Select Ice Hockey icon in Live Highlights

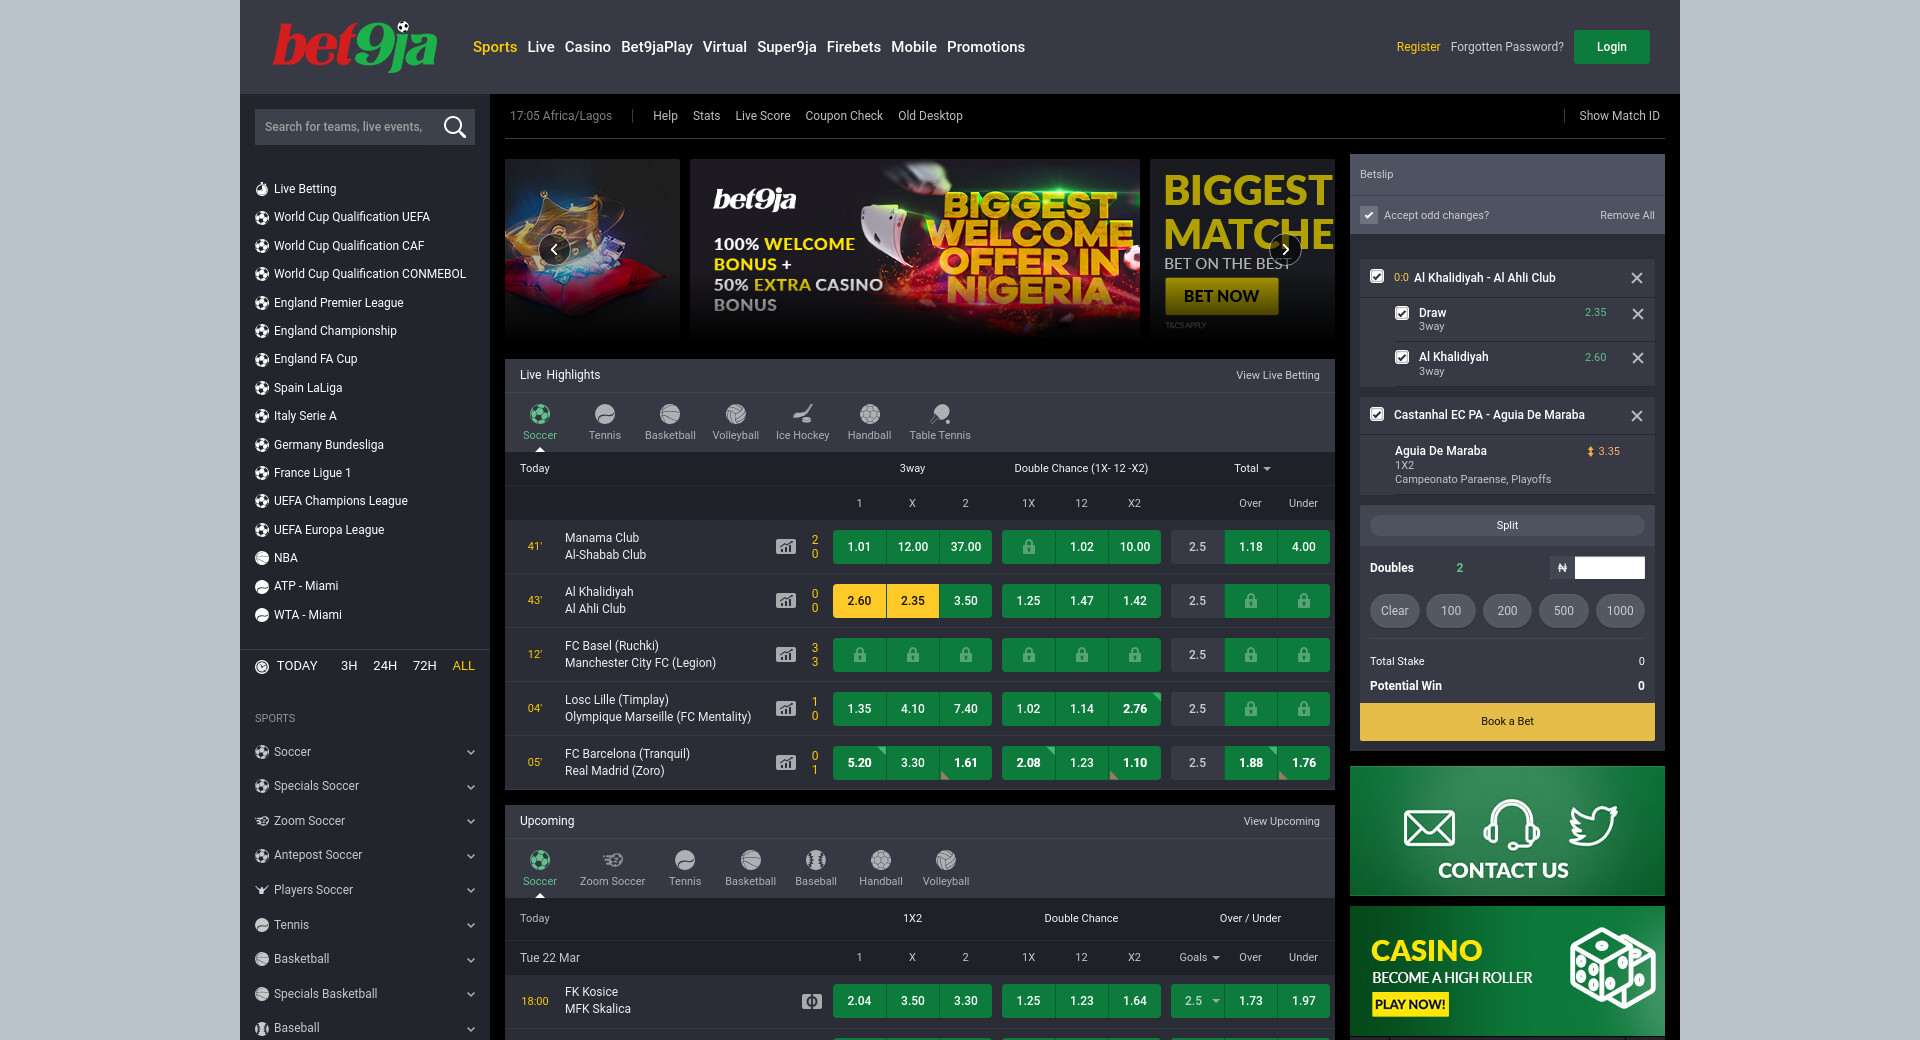tap(802, 415)
